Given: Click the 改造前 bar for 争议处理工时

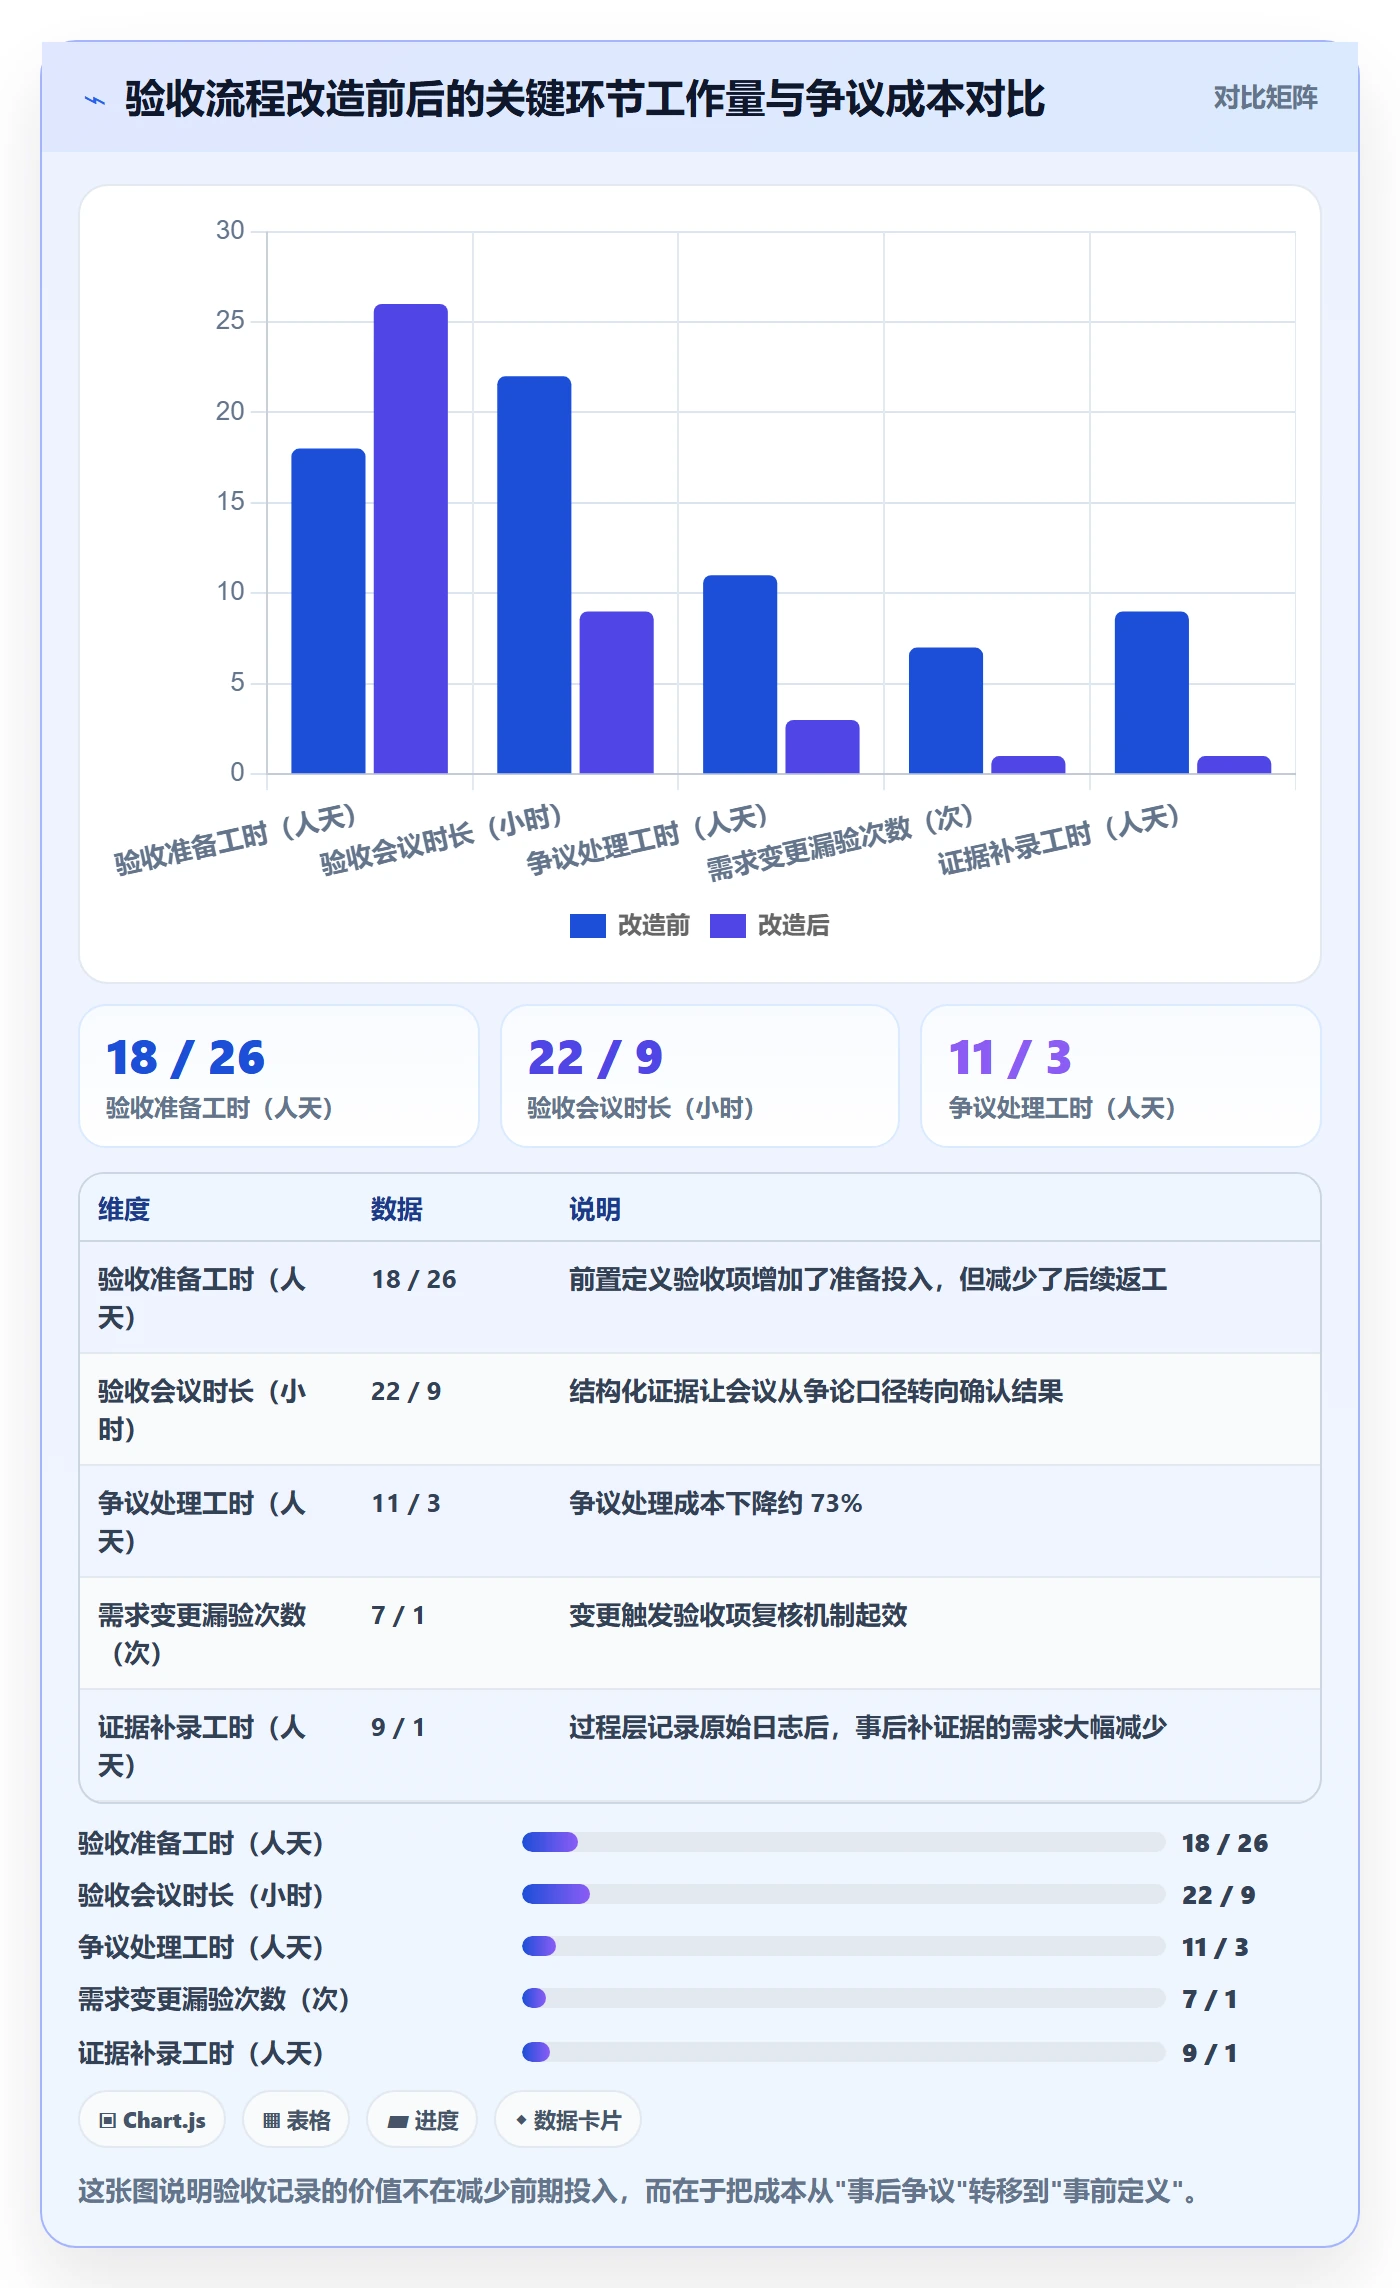Looking at the screenshot, I should click(x=740, y=674).
